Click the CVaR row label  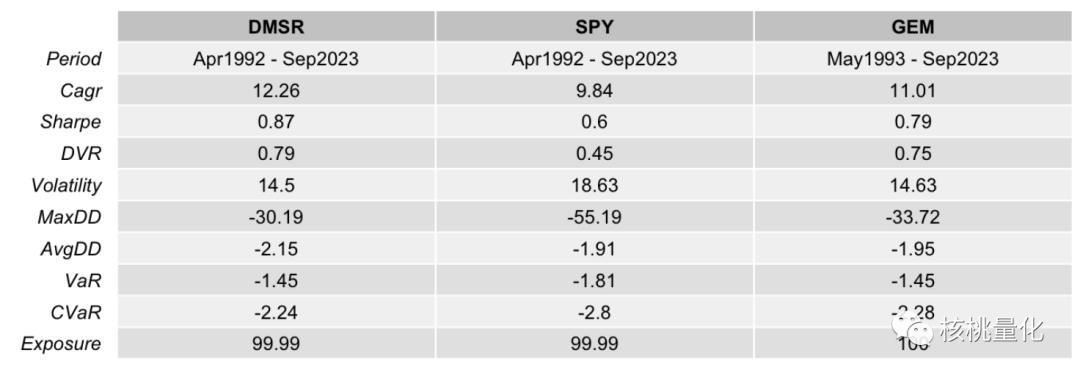click(78, 313)
